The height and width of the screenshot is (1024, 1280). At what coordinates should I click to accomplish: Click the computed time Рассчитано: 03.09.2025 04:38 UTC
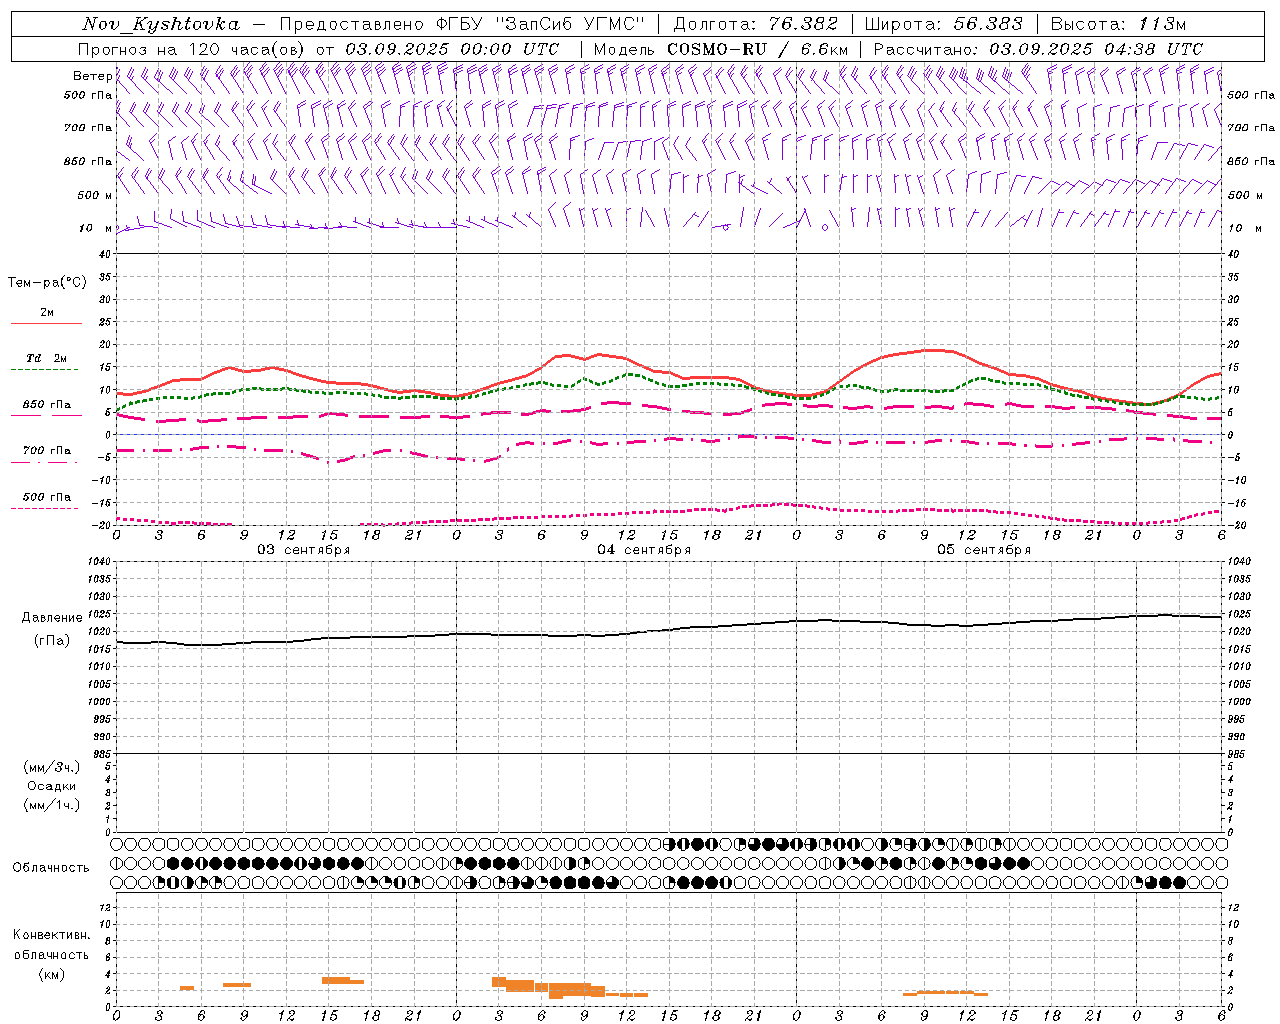coord(1038,49)
